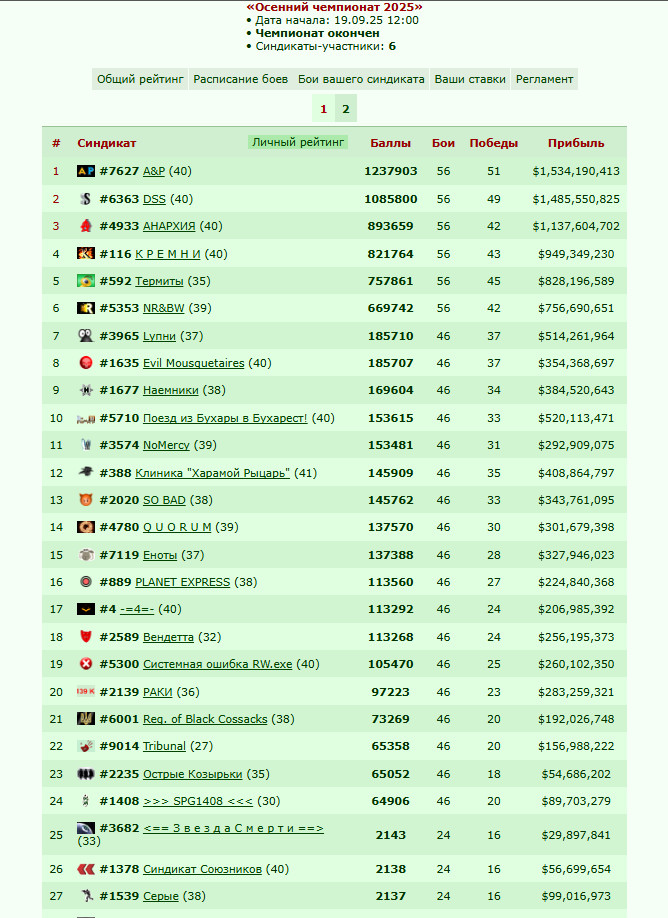This screenshot has height=918, width=668.
Task: Open the DSS syndicate link
Action: pos(155,199)
